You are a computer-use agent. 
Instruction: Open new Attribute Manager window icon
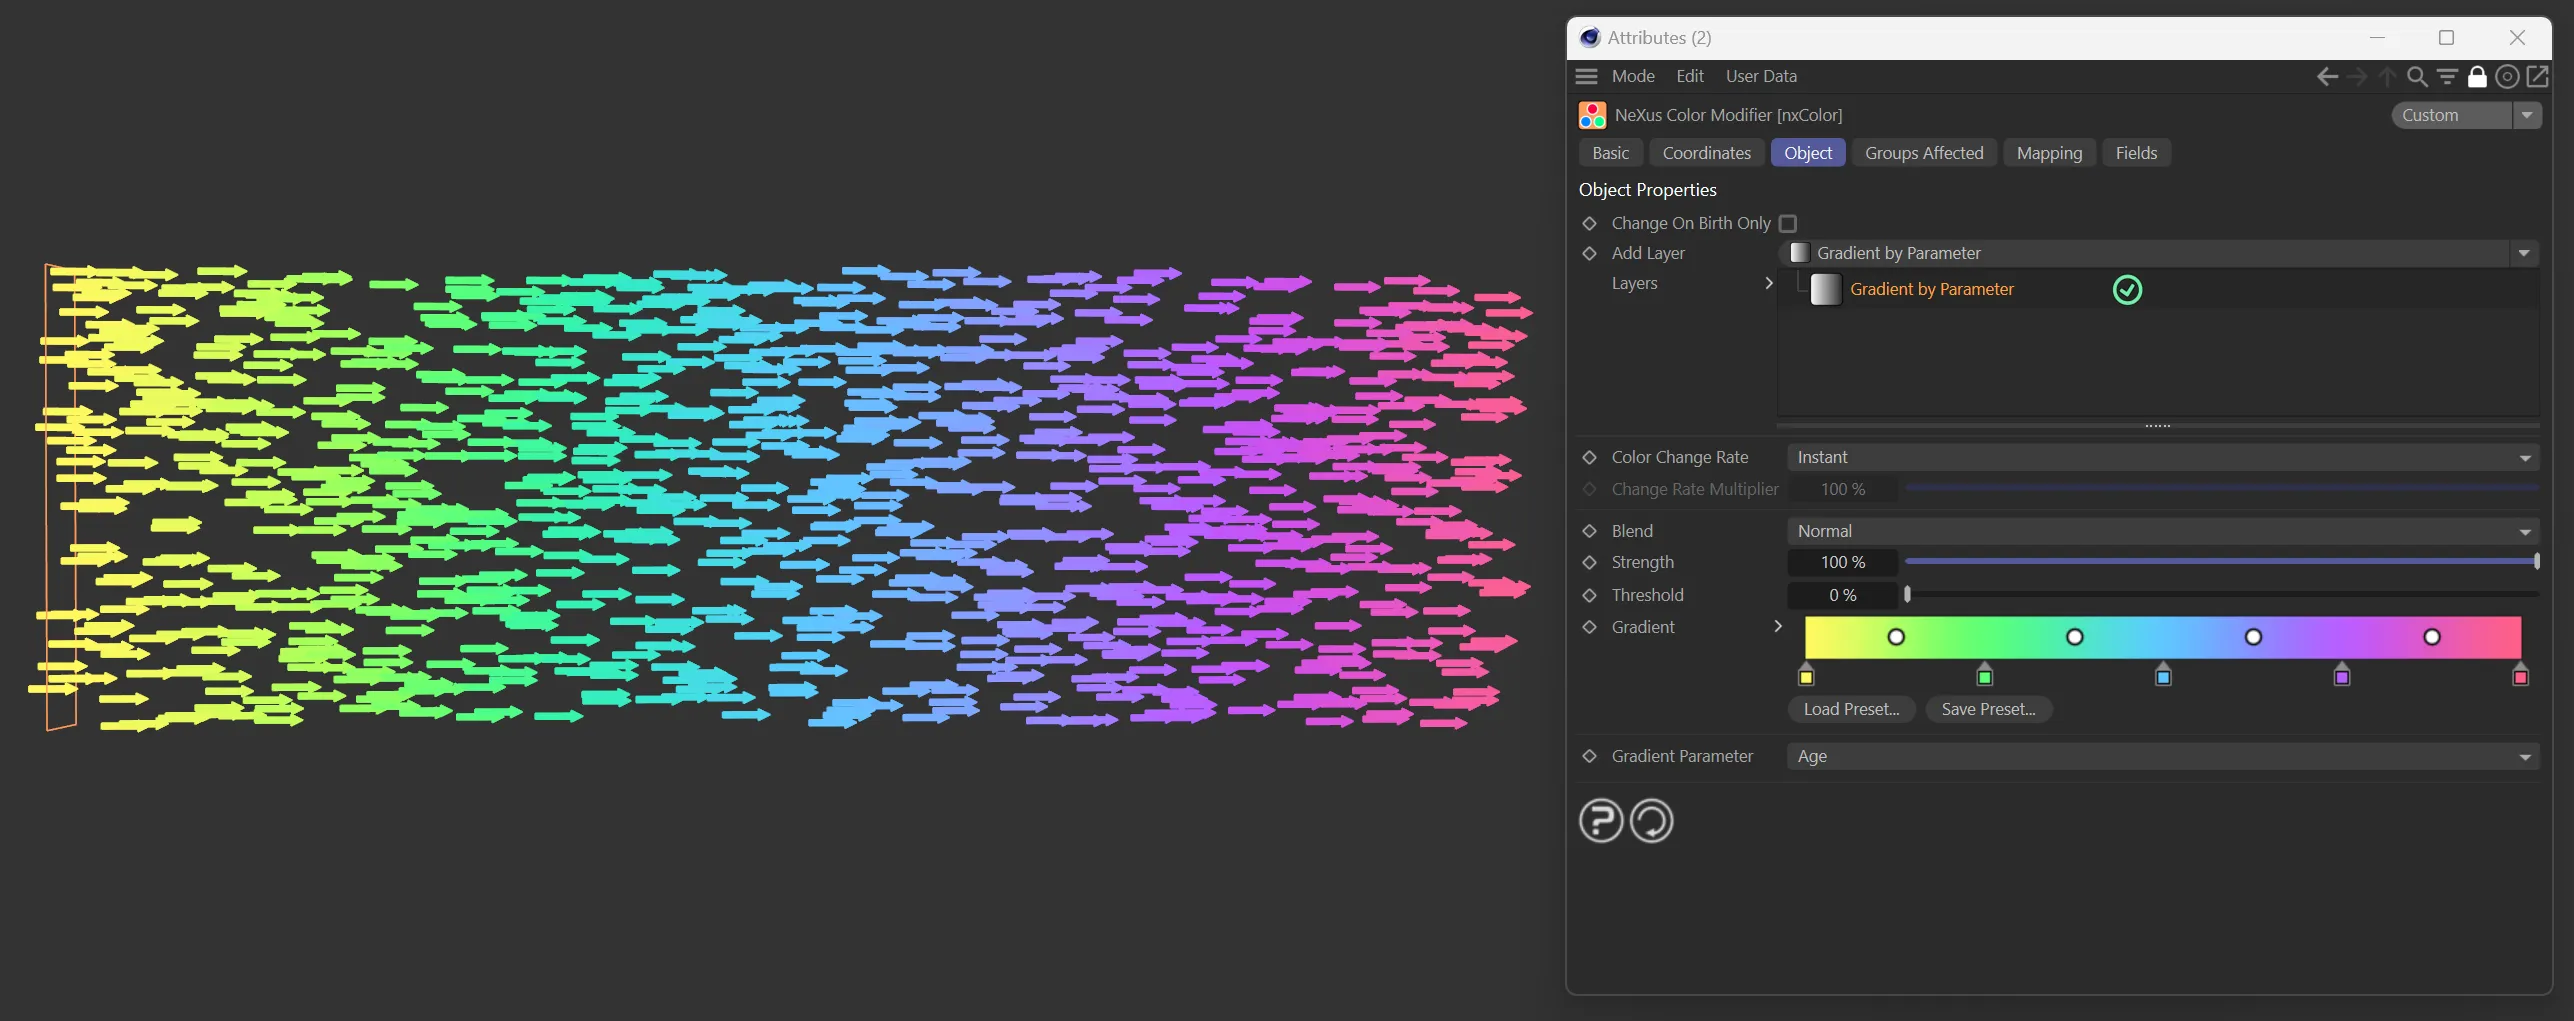(2538, 77)
